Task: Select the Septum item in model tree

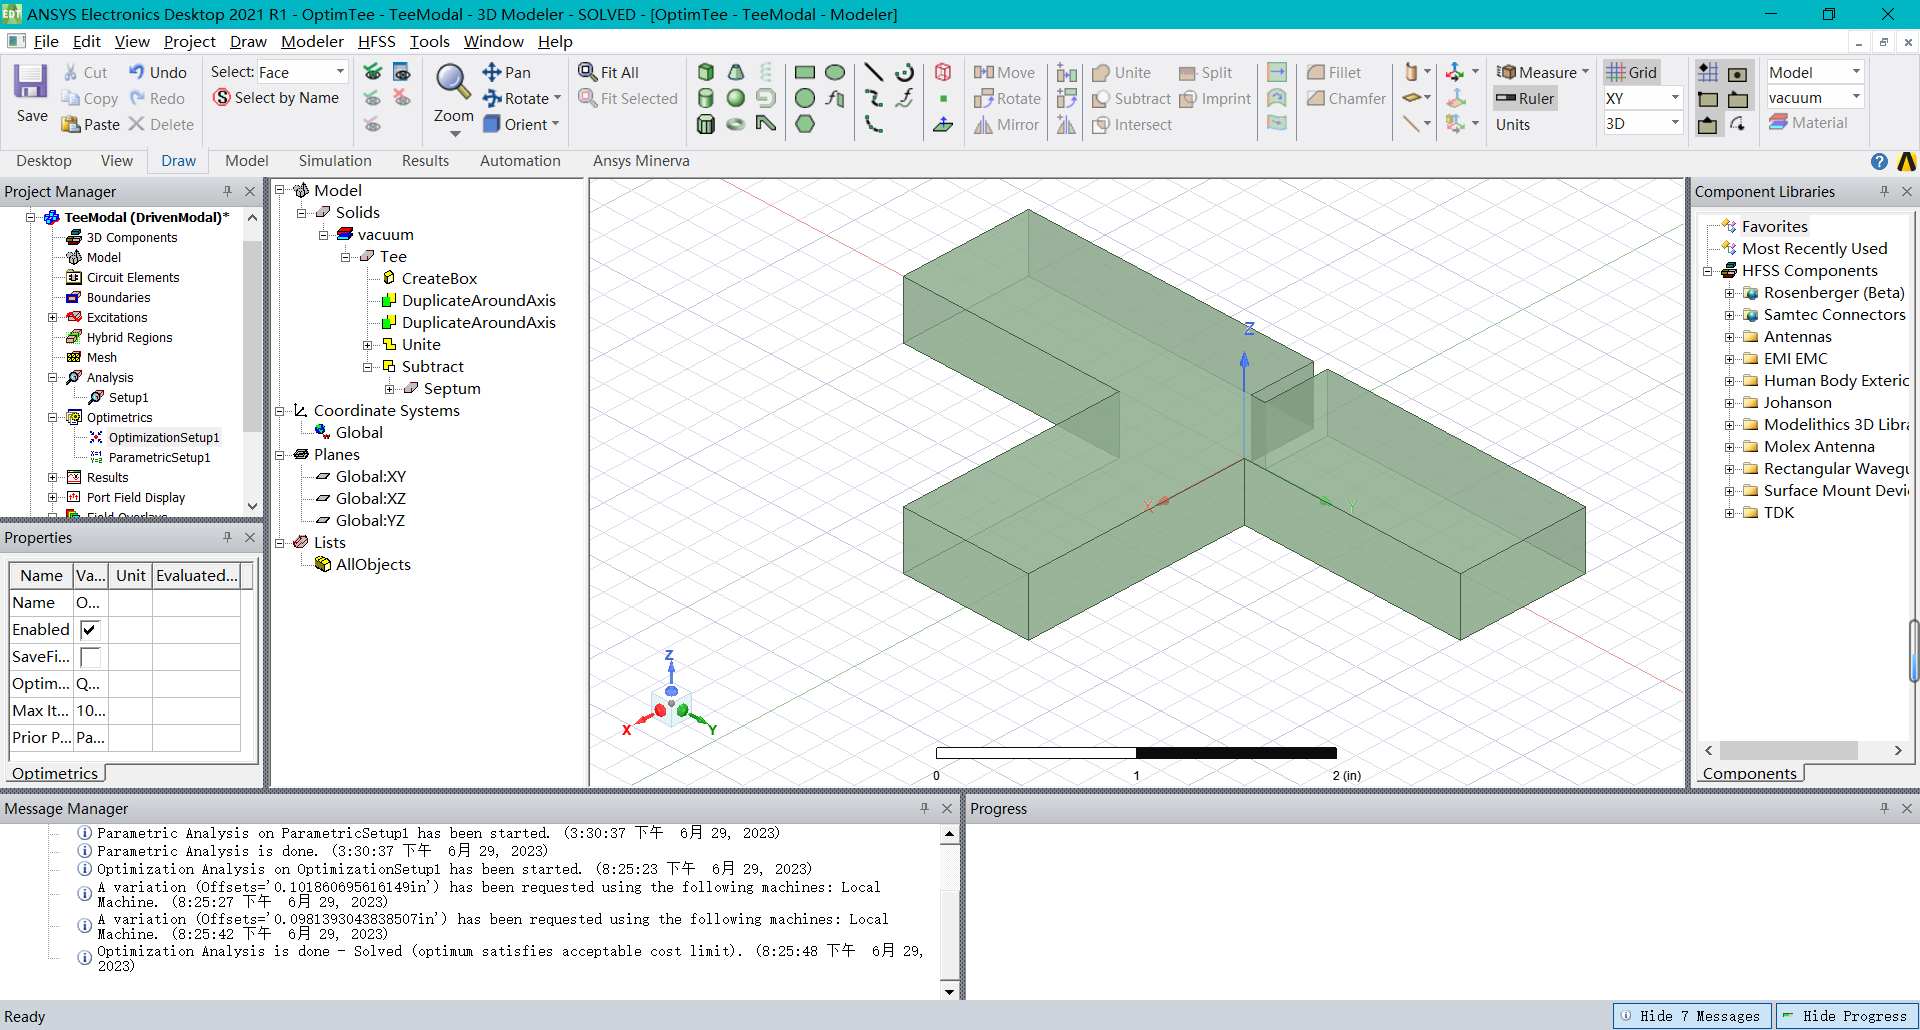Action: pyautogui.click(x=452, y=389)
